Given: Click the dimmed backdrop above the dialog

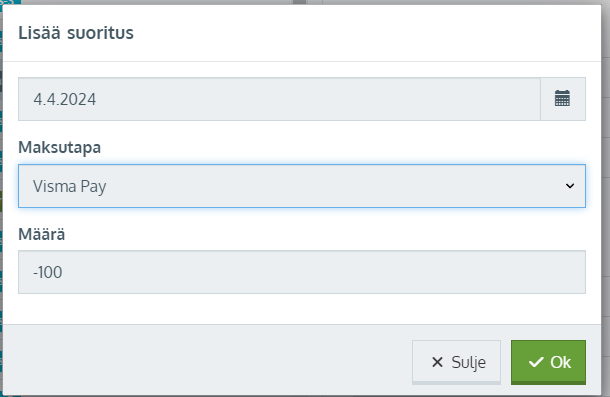Looking at the screenshot, I should tap(156, 2).
